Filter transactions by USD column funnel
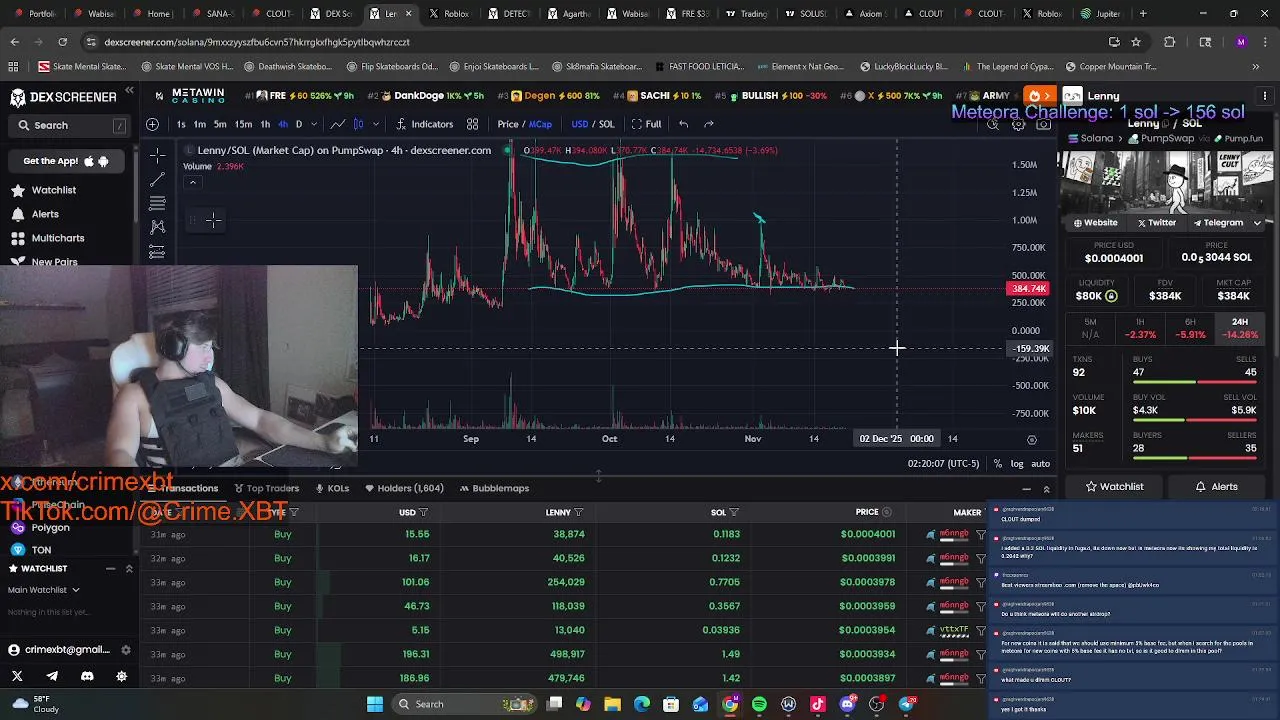The height and width of the screenshot is (720, 1280). pyautogui.click(x=423, y=512)
